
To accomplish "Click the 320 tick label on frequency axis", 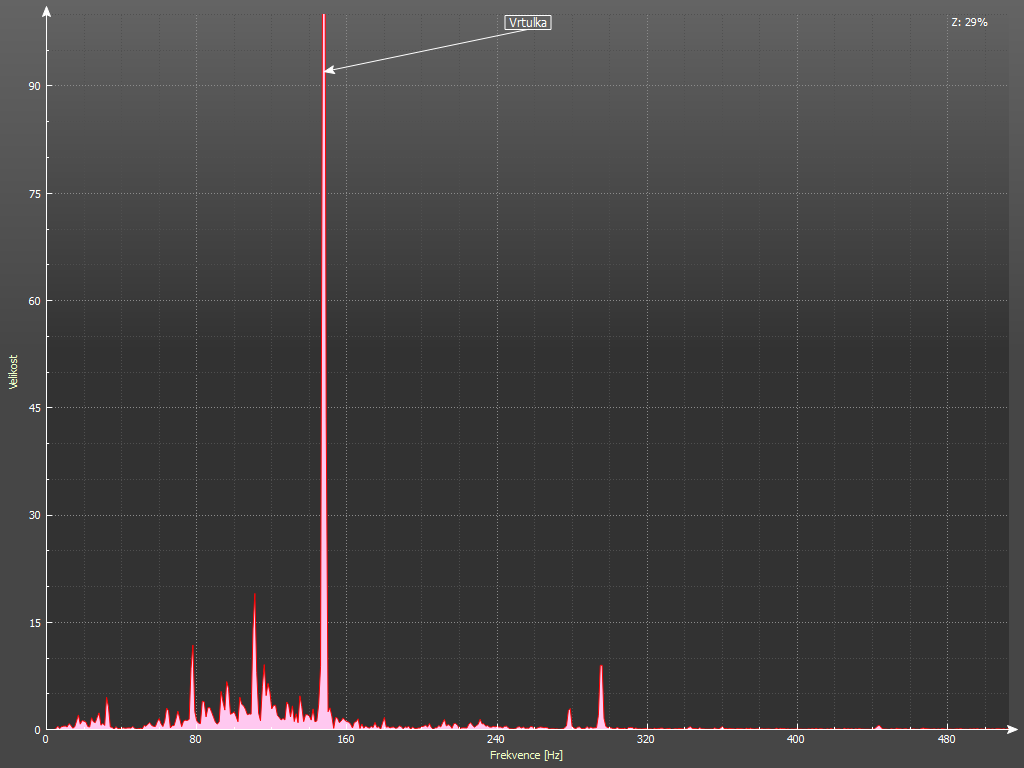I will coord(646,740).
